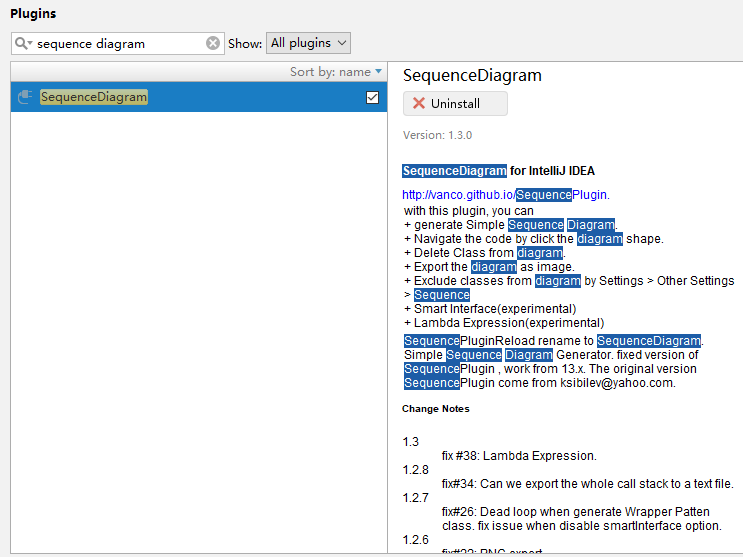Toggle the SequenceDiagram enabled checkbox

click(x=372, y=97)
